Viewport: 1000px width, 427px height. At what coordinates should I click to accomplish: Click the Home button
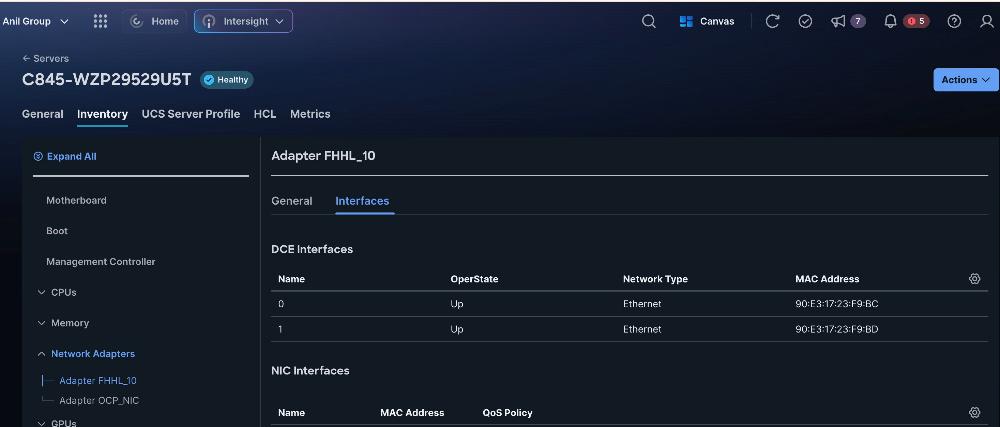(155, 21)
